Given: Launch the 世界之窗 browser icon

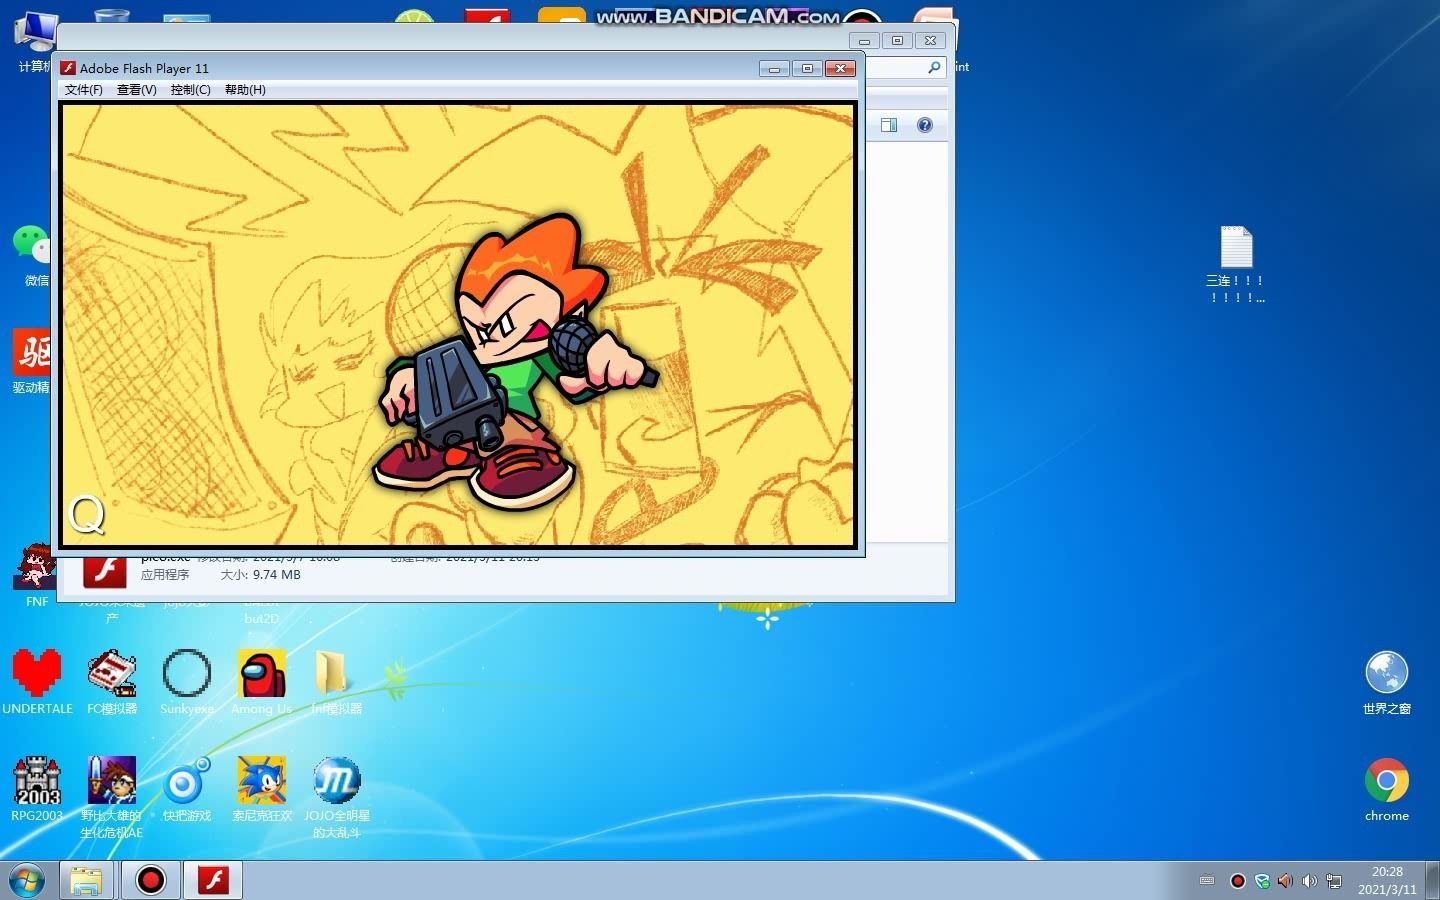Looking at the screenshot, I should 1386,682.
